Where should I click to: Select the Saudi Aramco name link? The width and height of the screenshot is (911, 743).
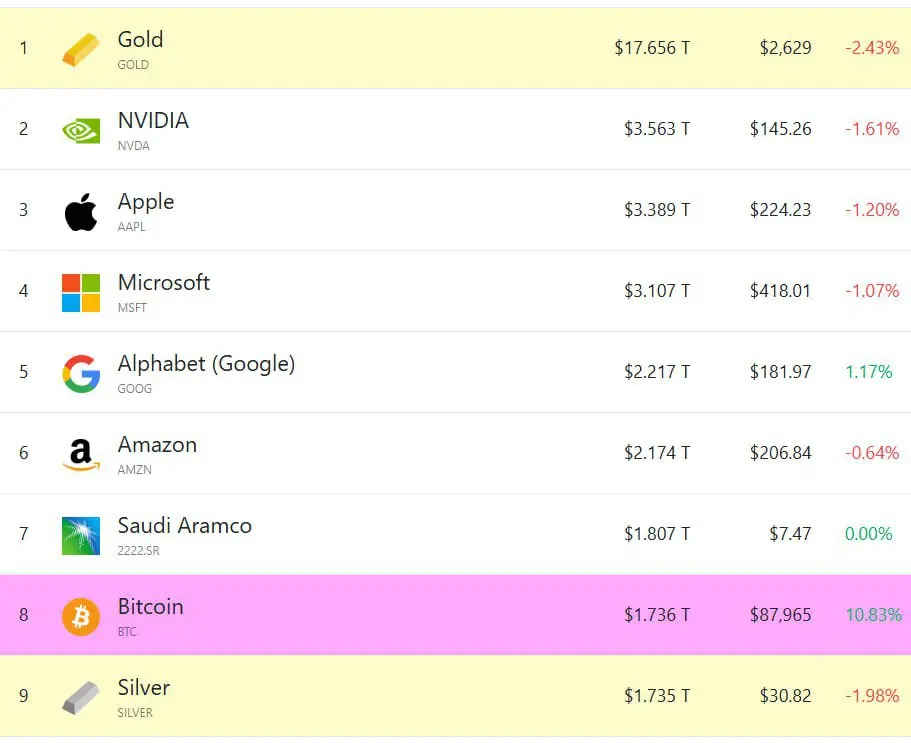click(185, 525)
